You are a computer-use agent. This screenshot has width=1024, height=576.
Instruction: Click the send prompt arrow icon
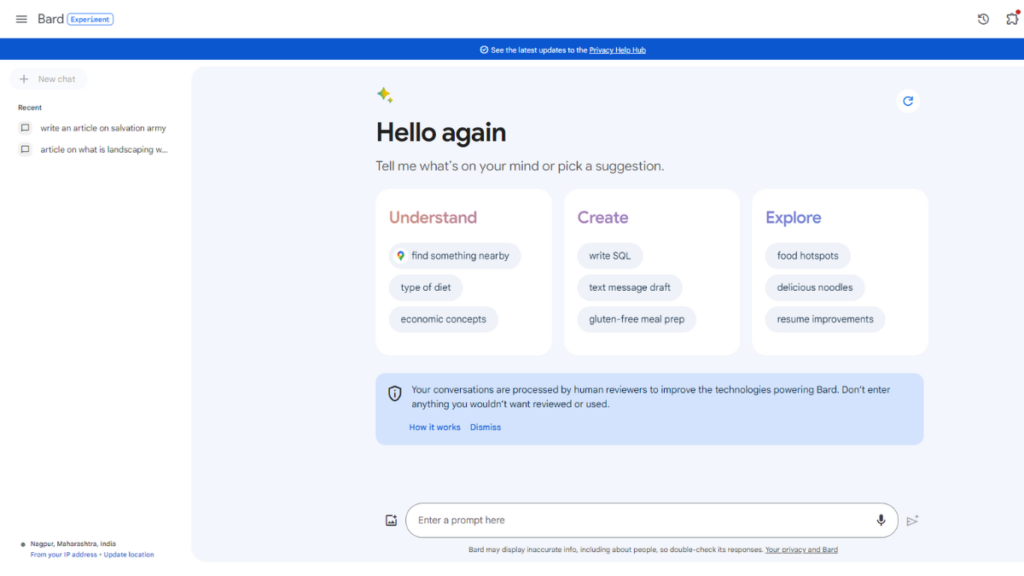(x=912, y=520)
